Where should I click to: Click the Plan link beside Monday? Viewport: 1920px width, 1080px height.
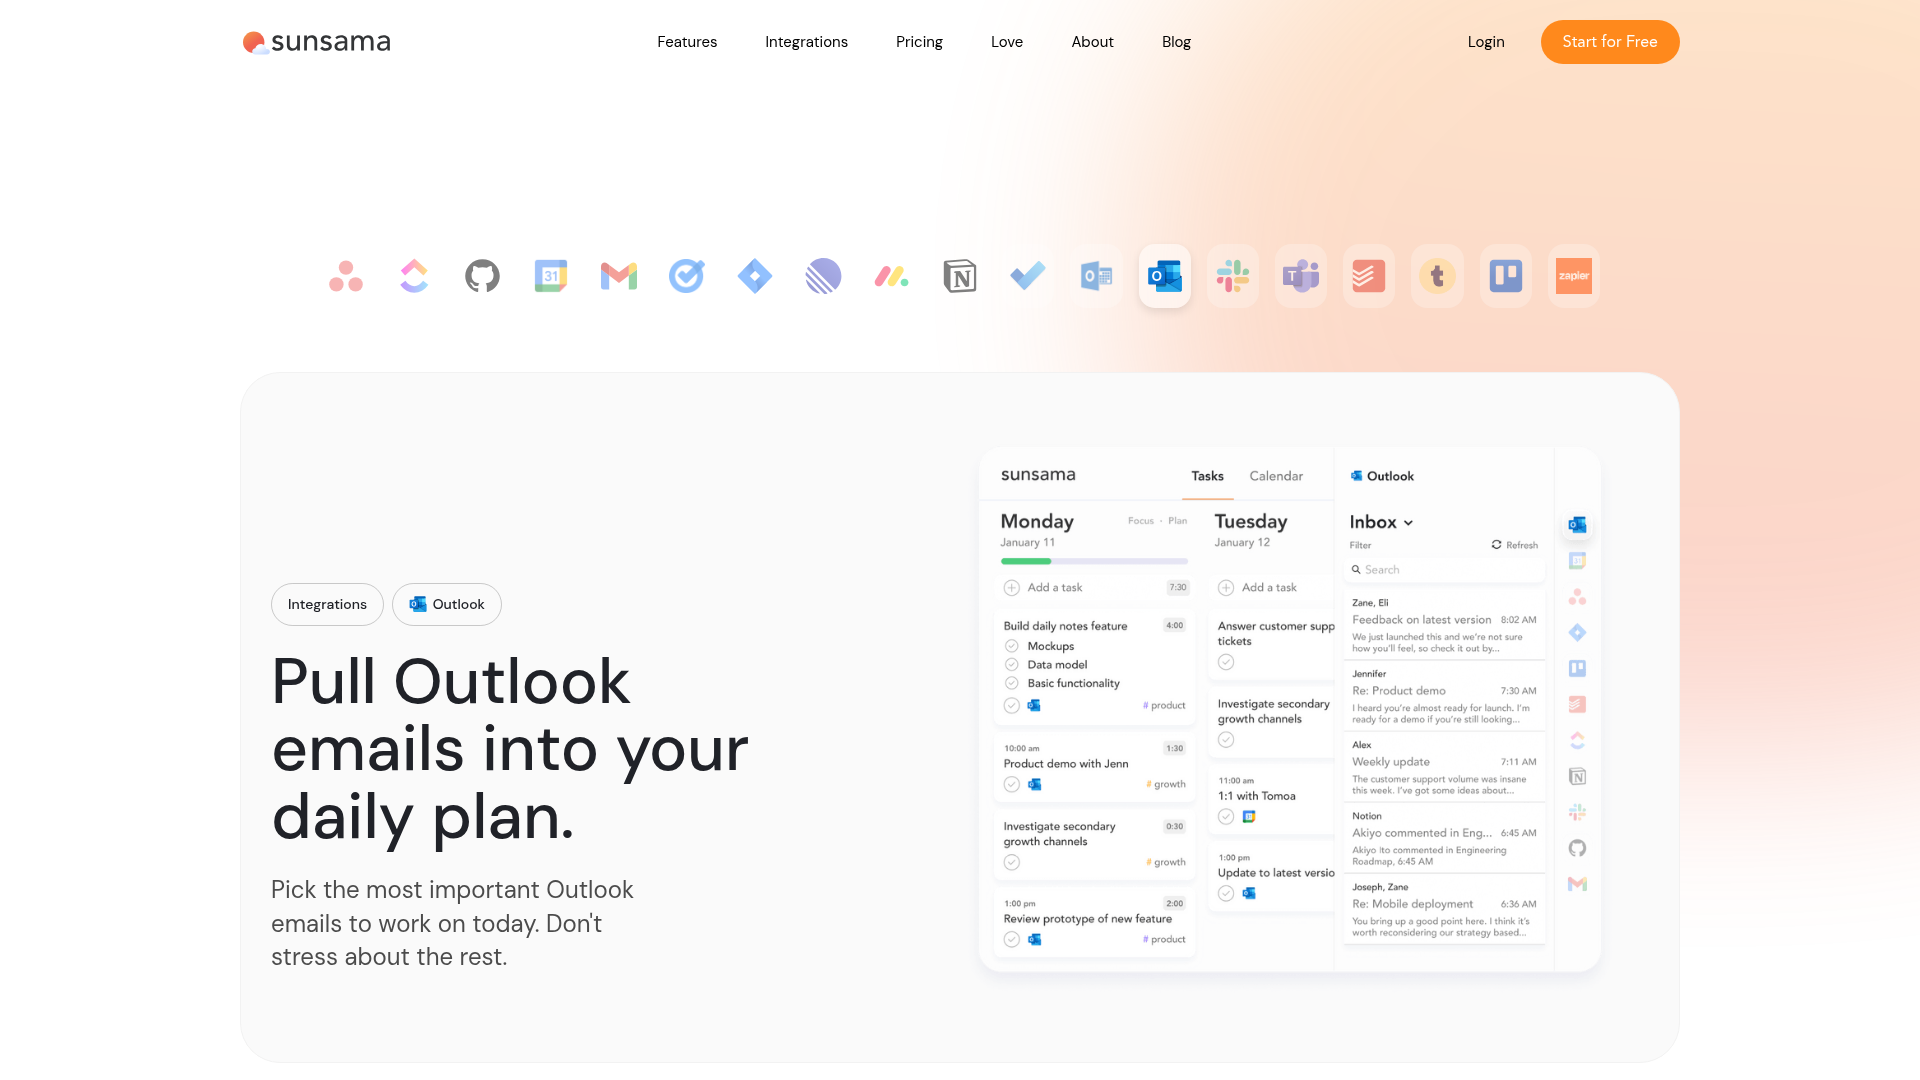[1178, 521]
